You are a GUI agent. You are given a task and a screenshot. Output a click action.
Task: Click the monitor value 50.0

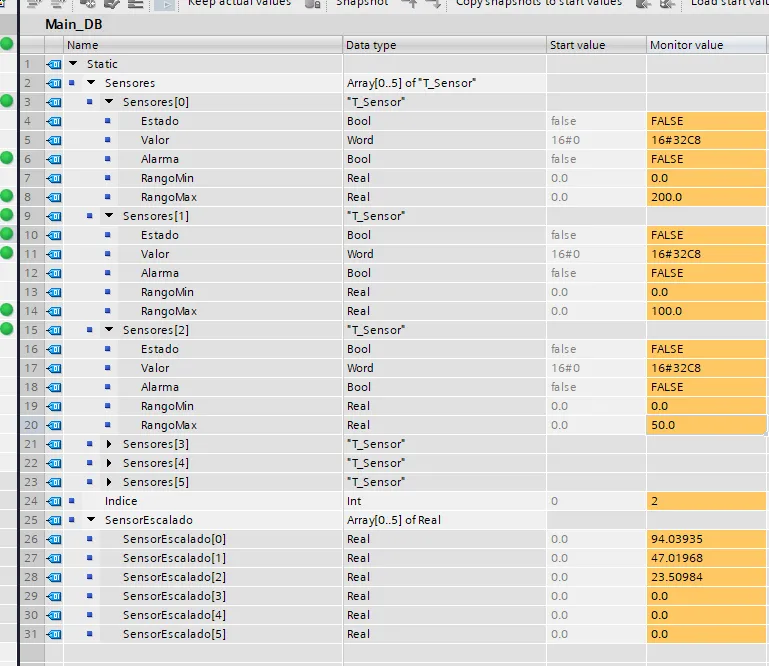pos(706,425)
